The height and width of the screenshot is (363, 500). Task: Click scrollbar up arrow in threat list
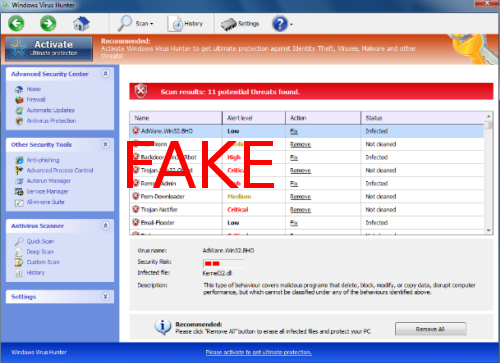[x=488, y=116]
